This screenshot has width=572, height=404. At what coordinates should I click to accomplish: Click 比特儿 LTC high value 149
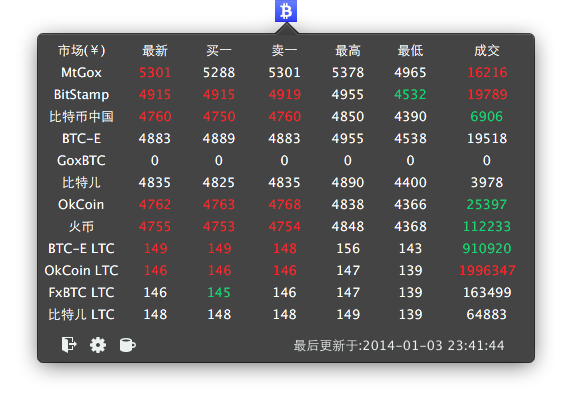tap(348, 314)
